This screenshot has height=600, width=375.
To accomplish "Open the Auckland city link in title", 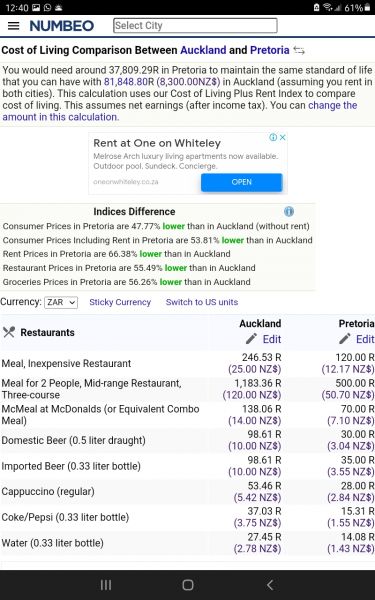I will [203, 50].
